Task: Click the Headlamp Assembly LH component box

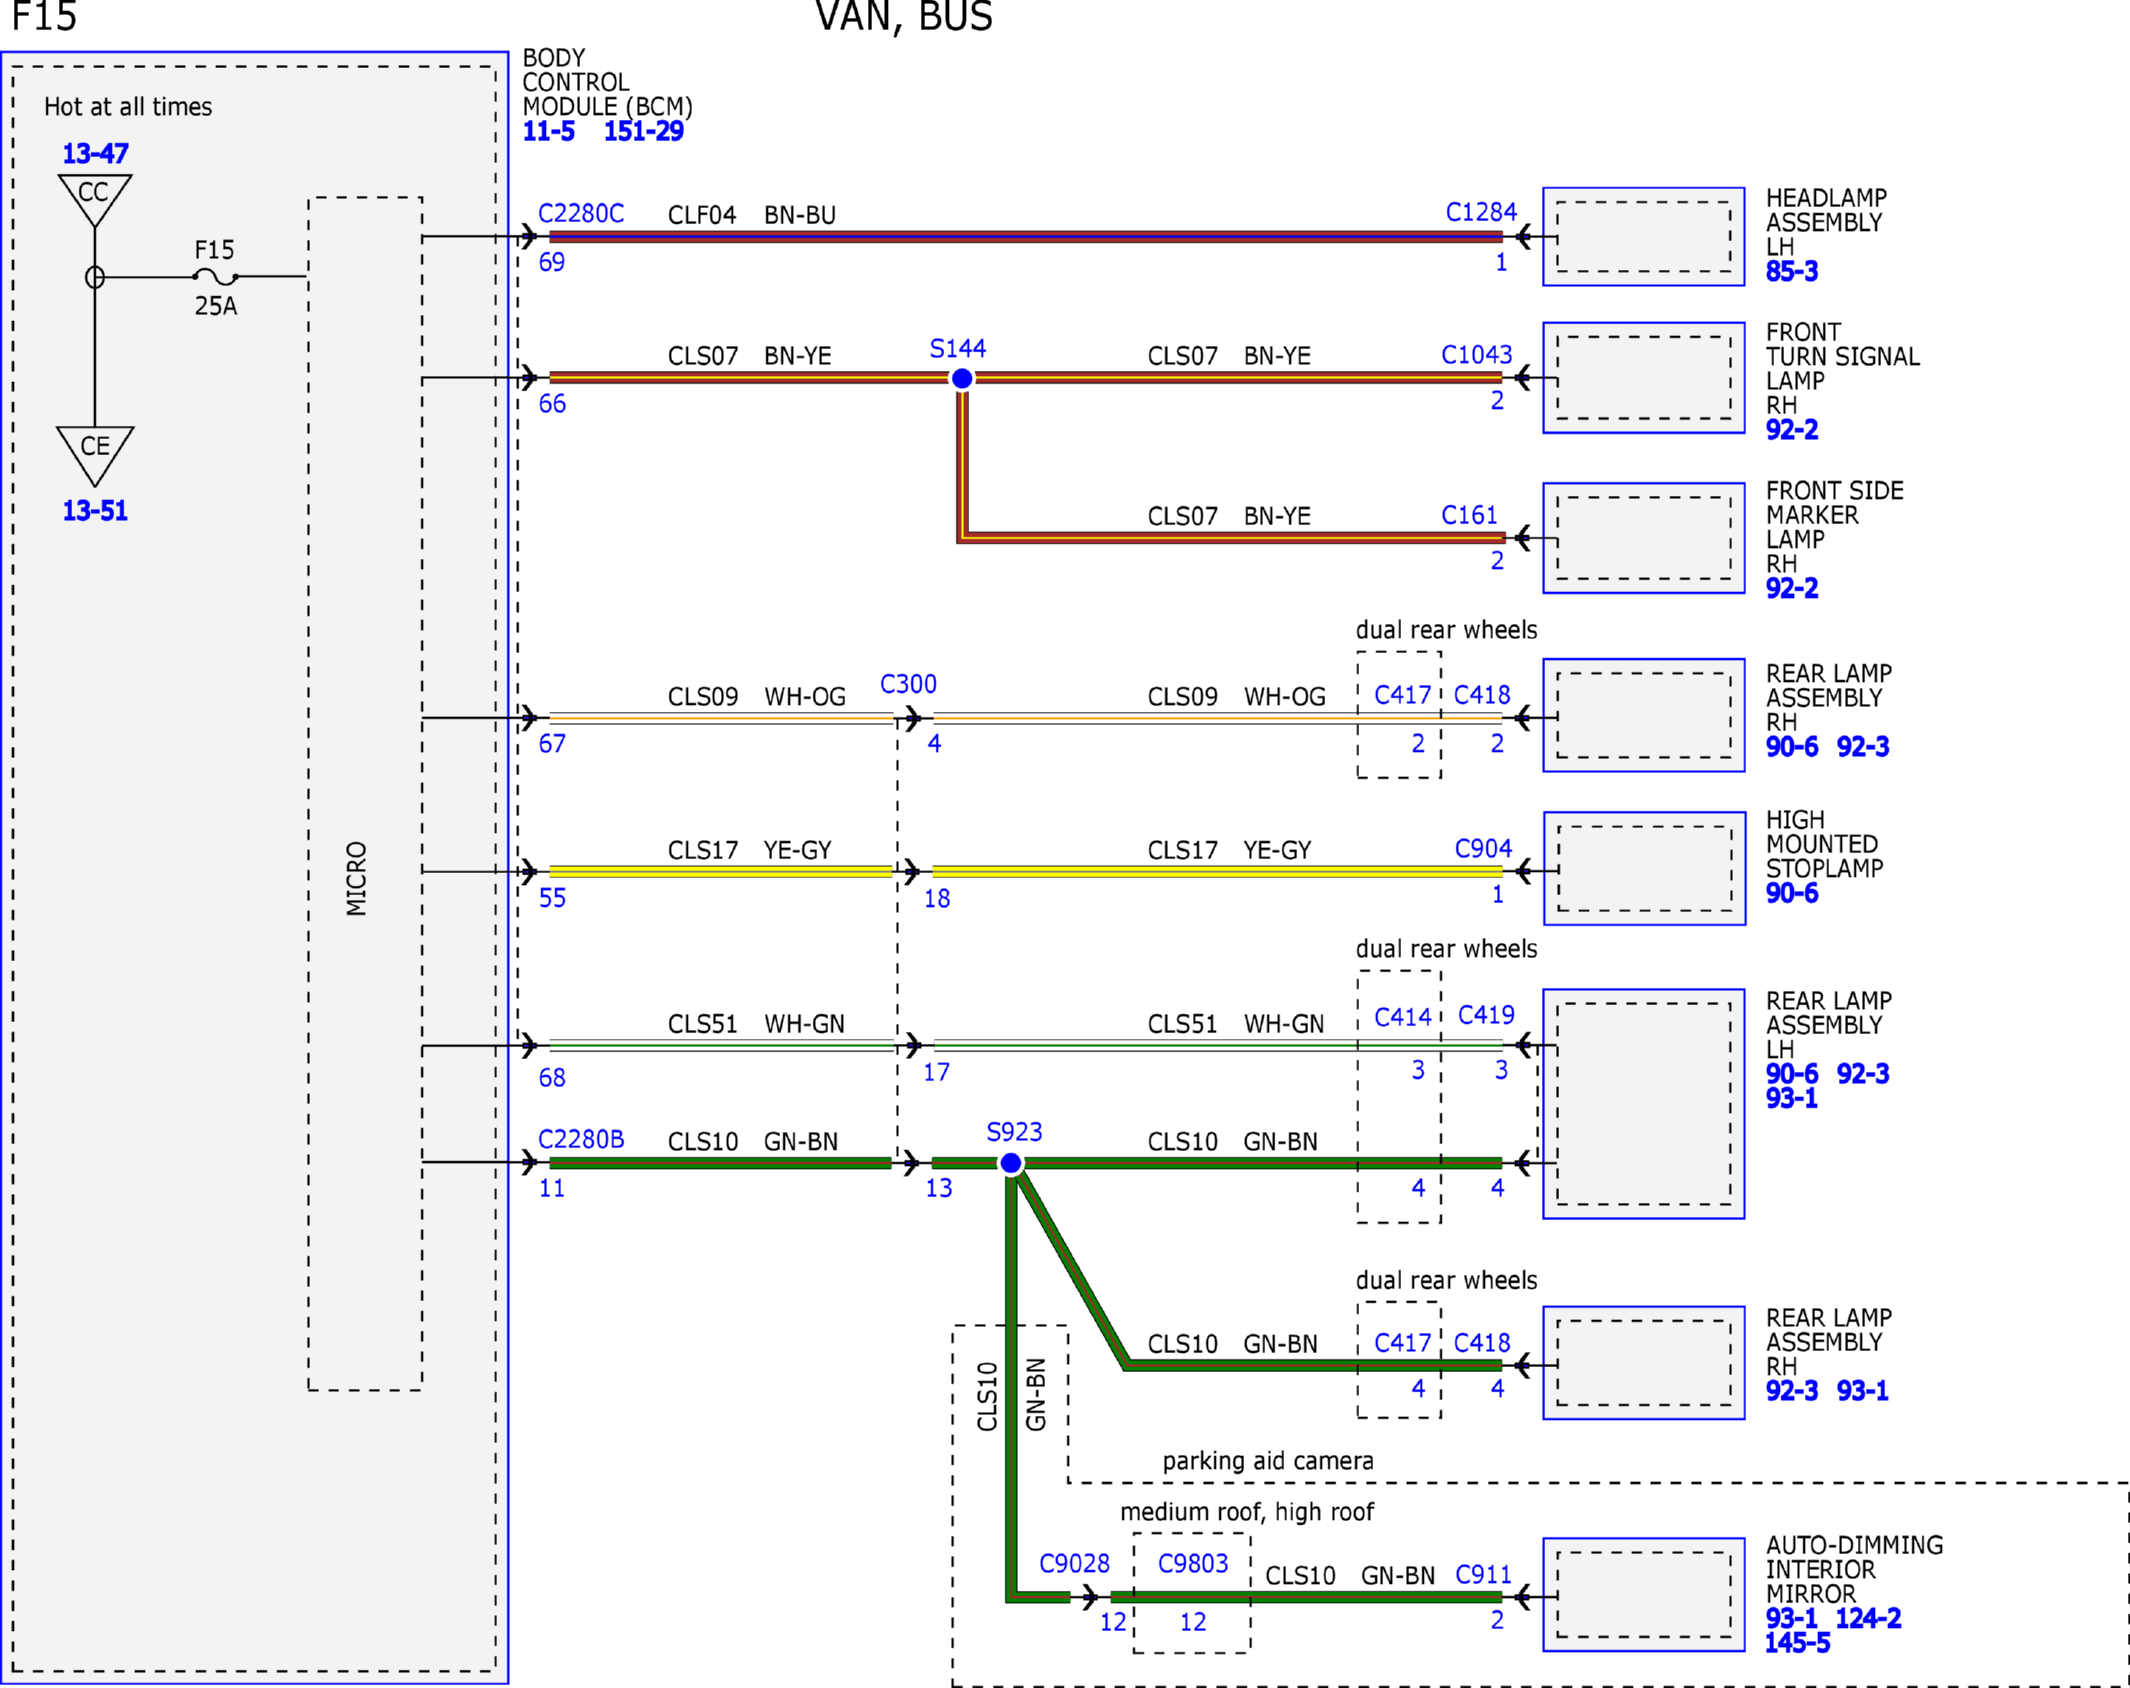Action: [x=1644, y=237]
